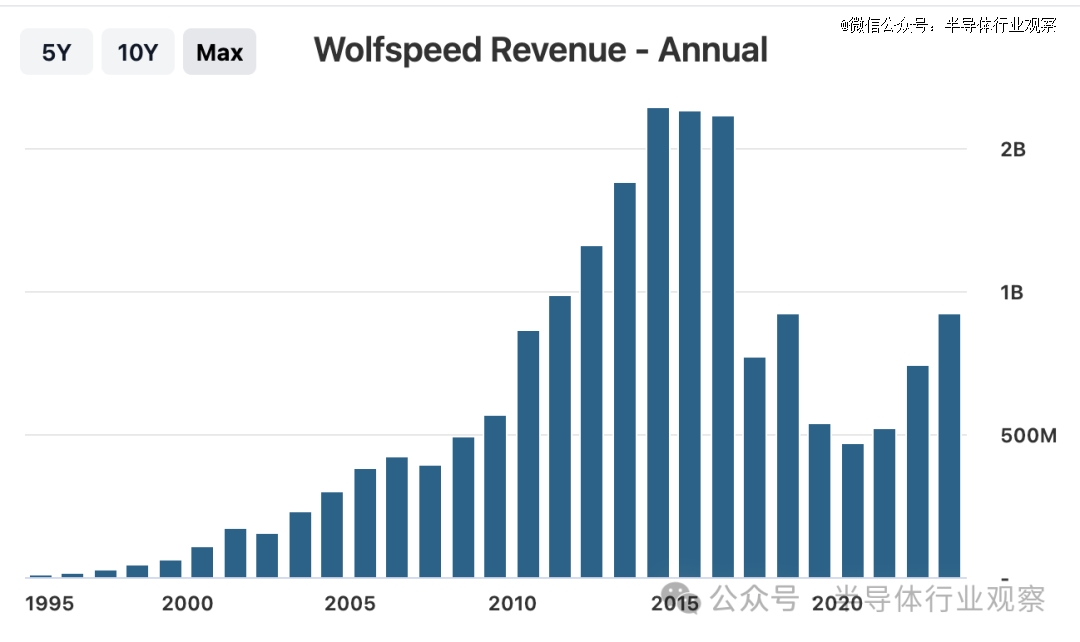Image resolution: width=1080 pixels, height=642 pixels.
Task: Click the 2B y-axis label
Action: pyautogui.click(x=1013, y=150)
